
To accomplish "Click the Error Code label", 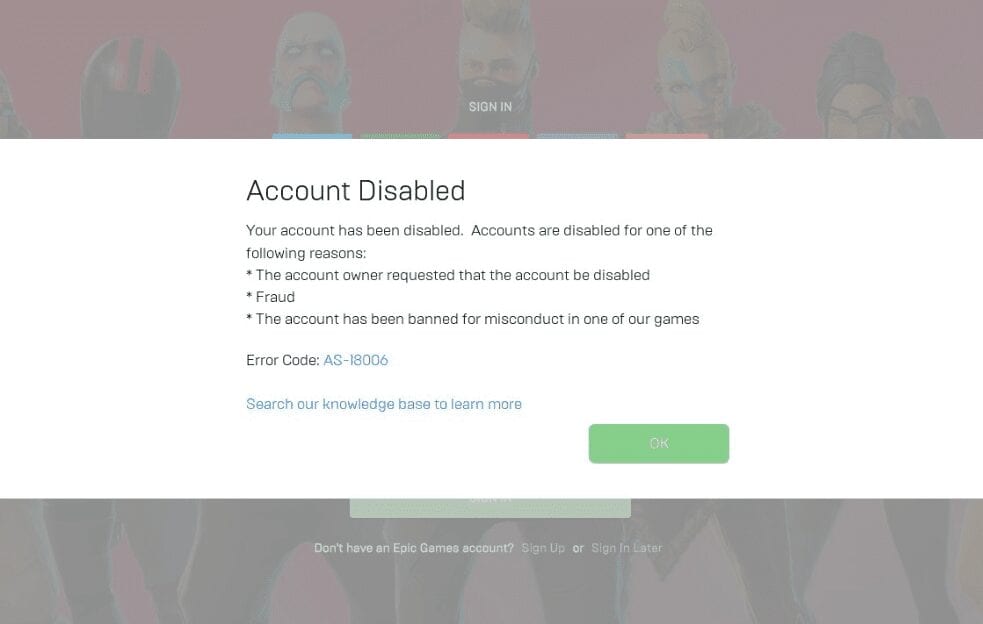I will tap(283, 360).
